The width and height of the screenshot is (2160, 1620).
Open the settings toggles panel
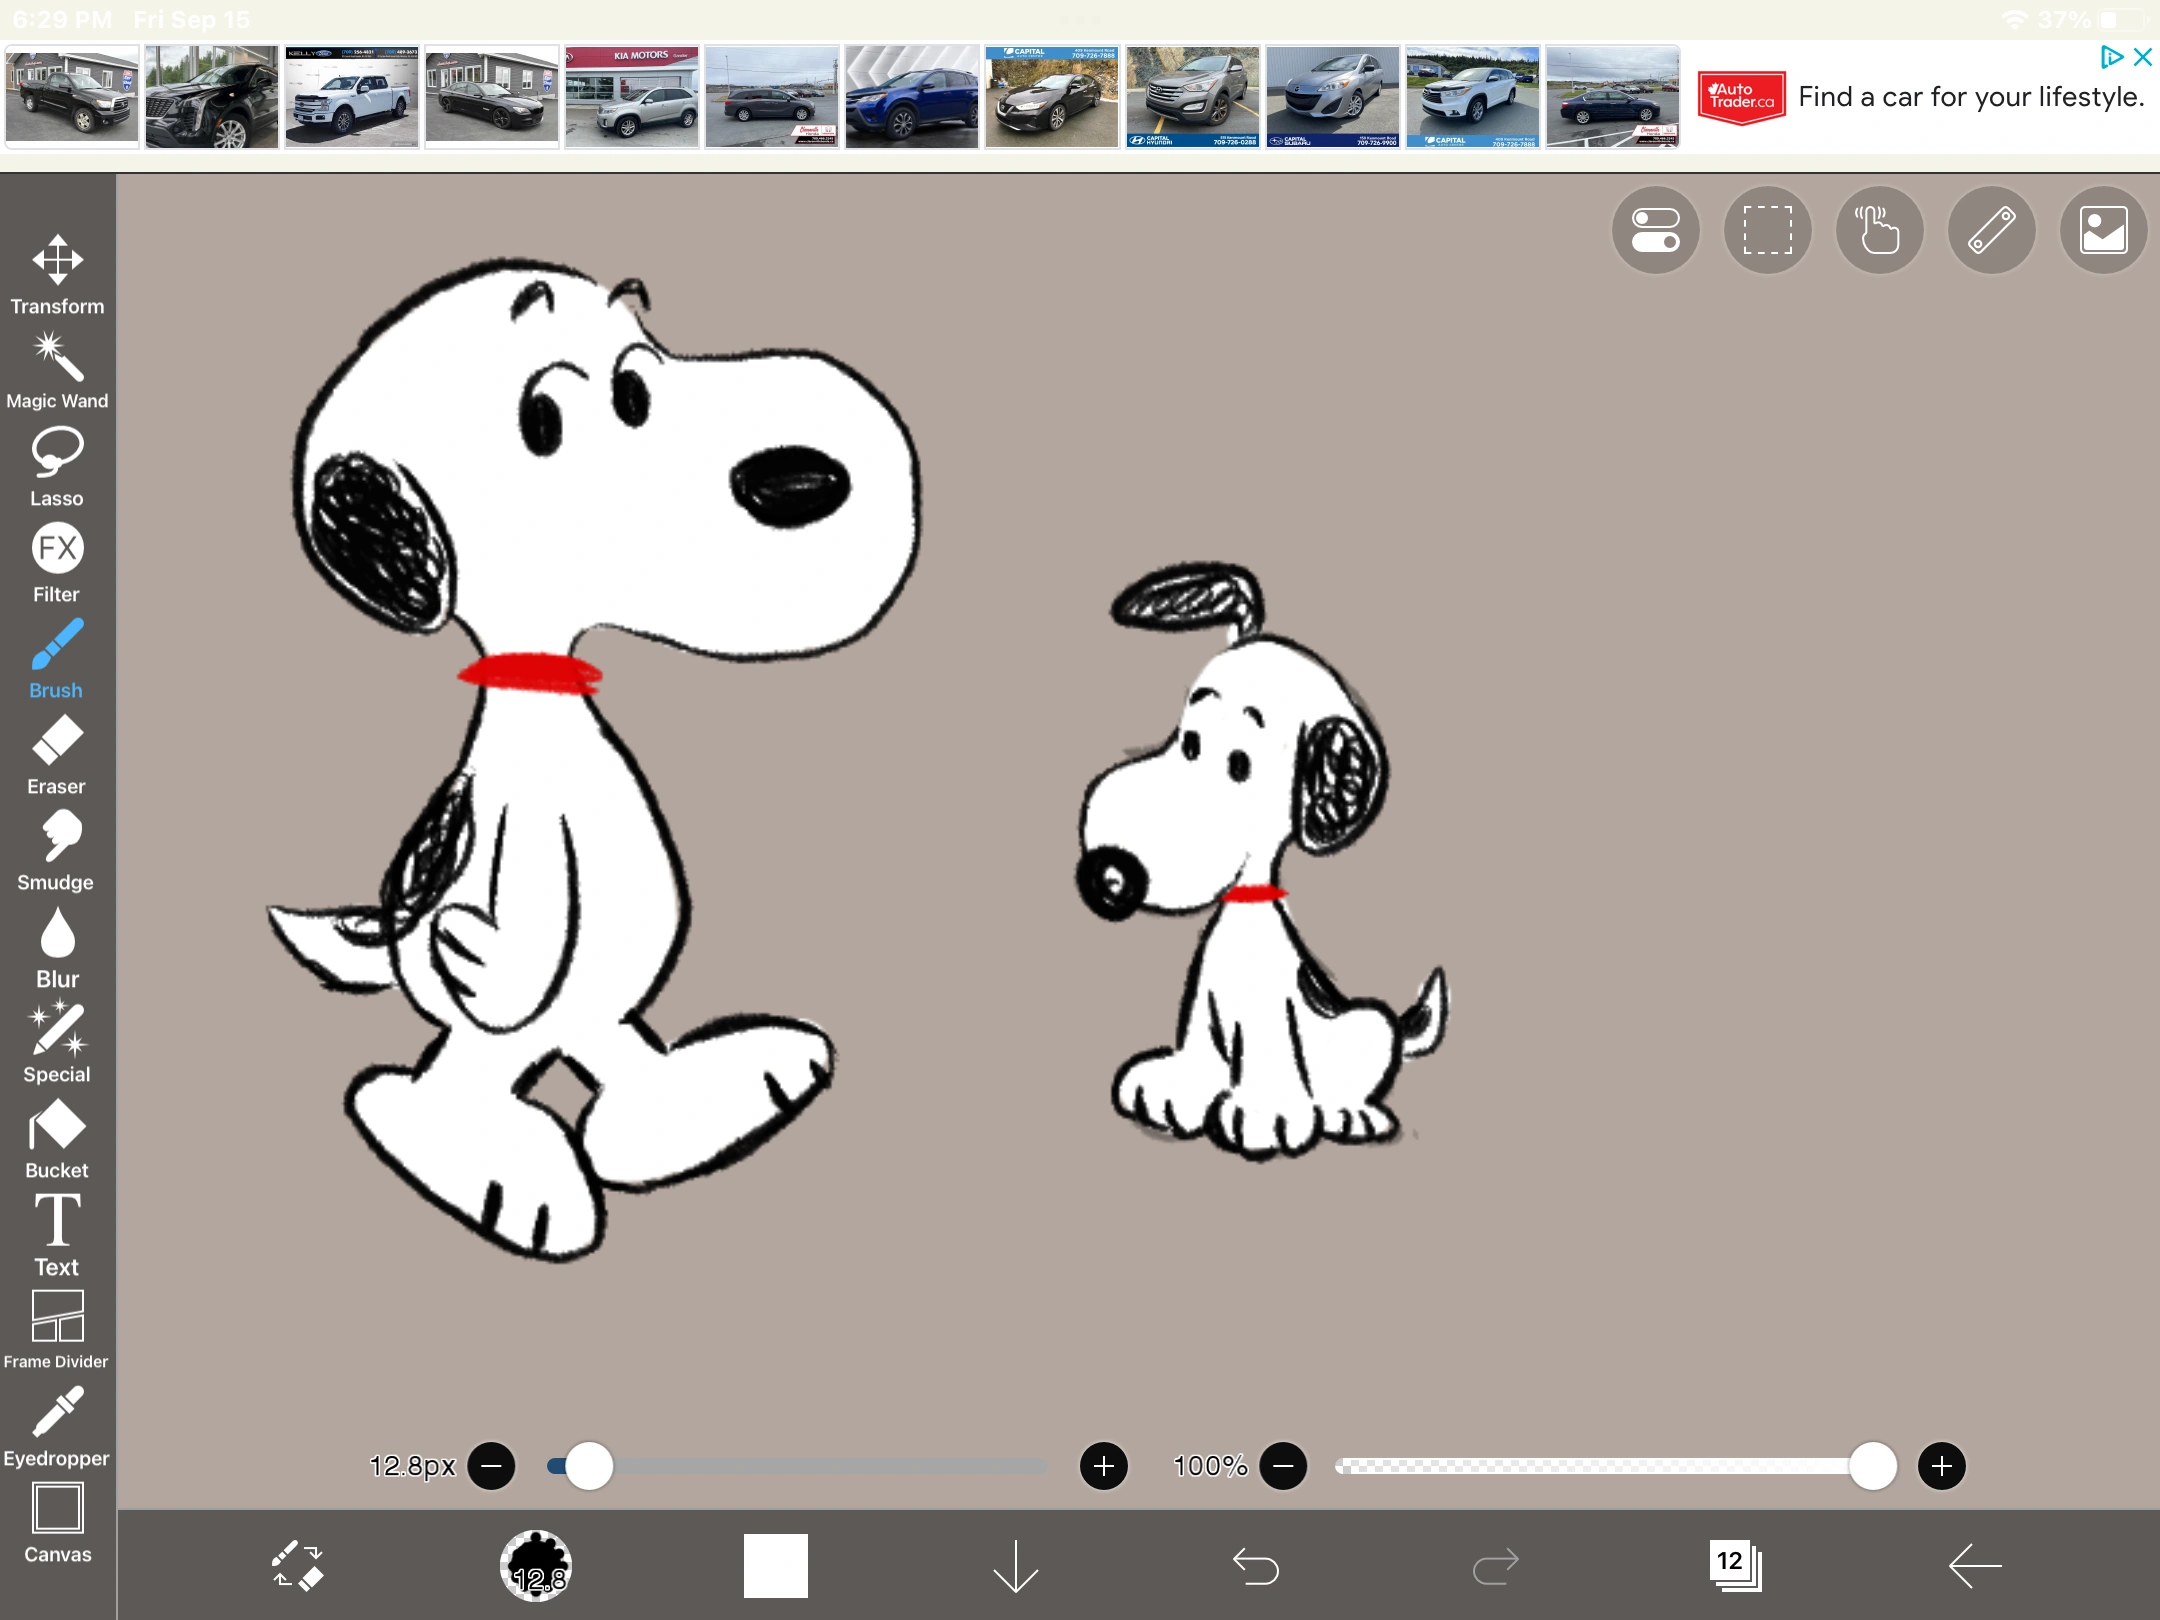click(1655, 231)
